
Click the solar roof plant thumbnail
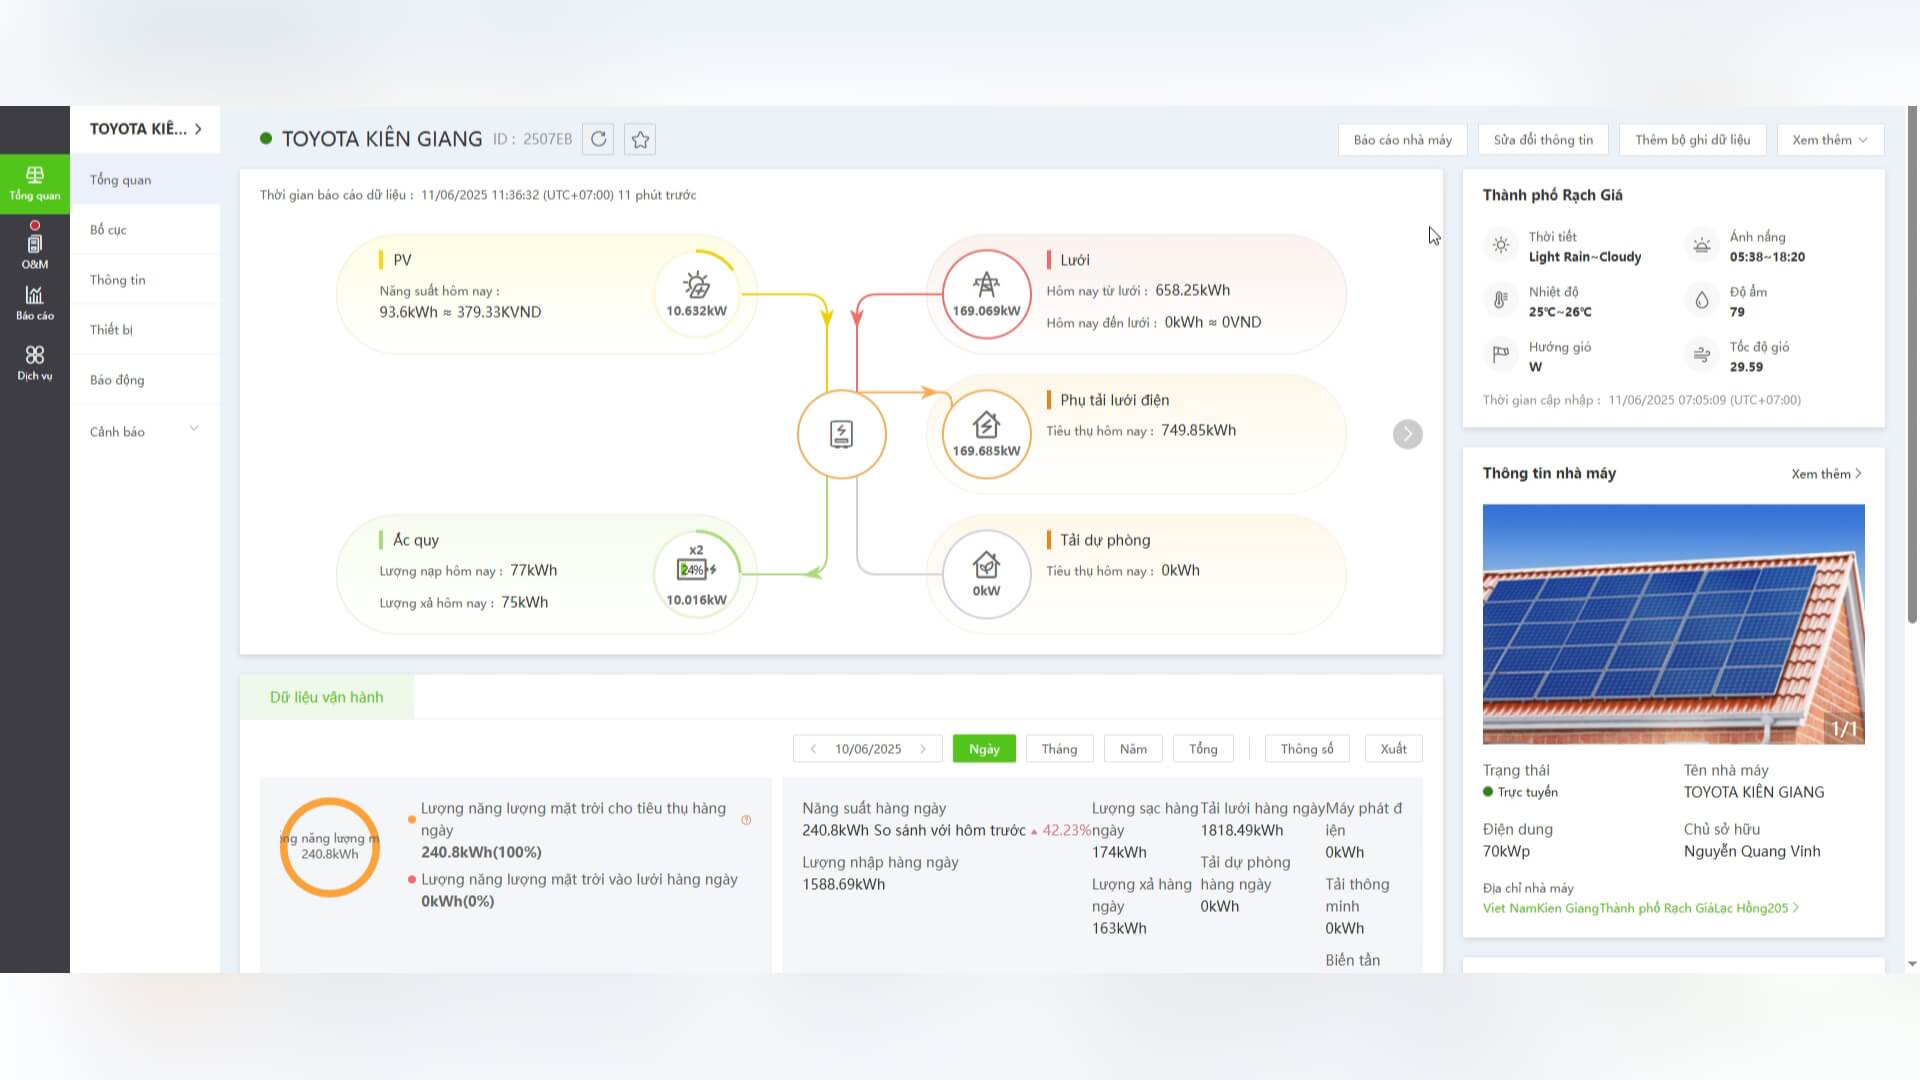pos(1673,623)
